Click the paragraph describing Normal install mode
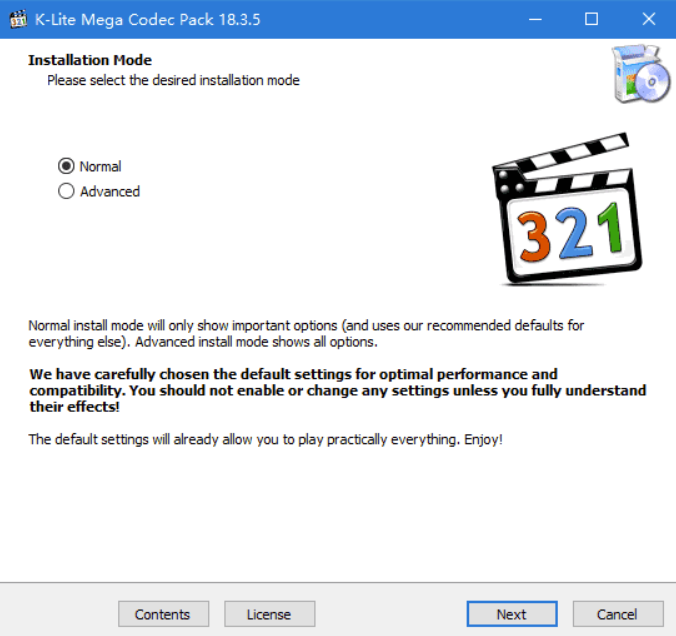 pyautogui.click(x=306, y=333)
